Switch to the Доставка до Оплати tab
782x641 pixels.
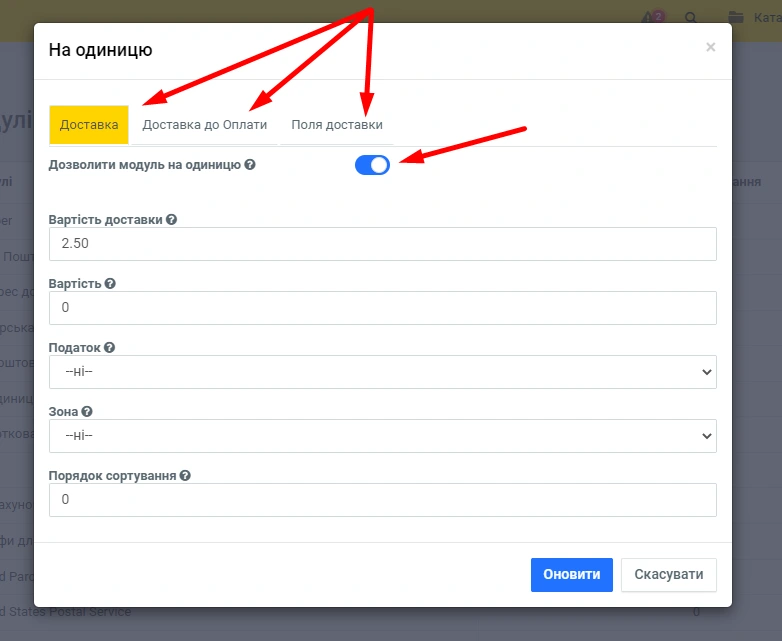click(204, 125)
